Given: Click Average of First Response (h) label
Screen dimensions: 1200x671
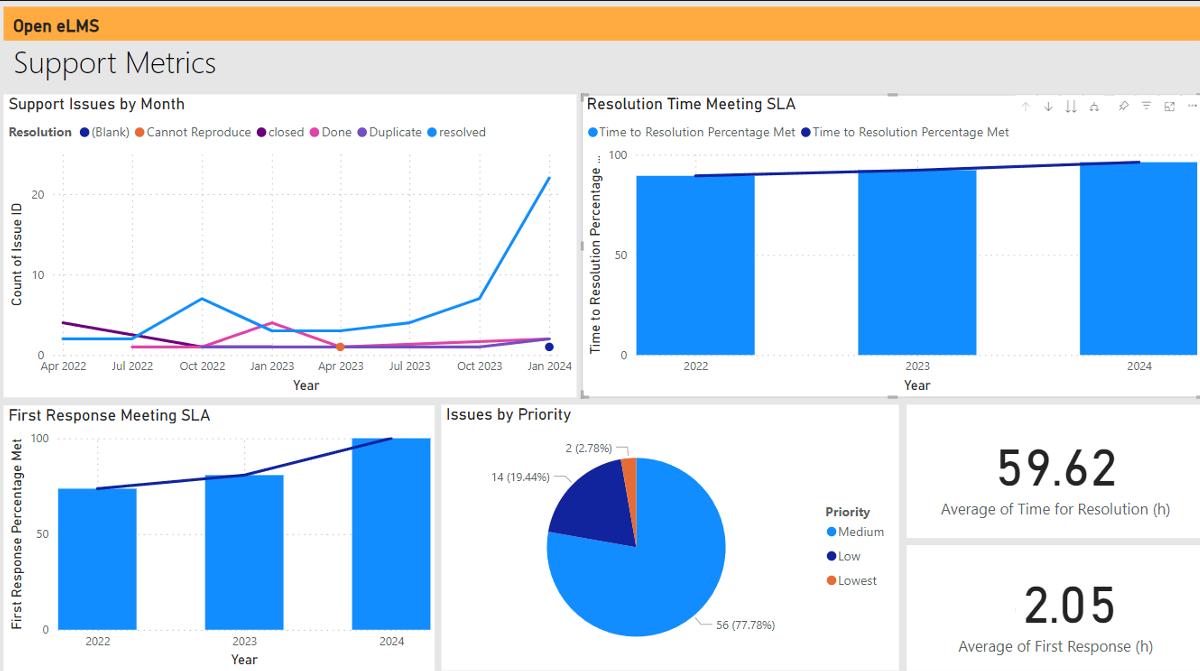Looking at the screenshot, I should coord(1055,646).
